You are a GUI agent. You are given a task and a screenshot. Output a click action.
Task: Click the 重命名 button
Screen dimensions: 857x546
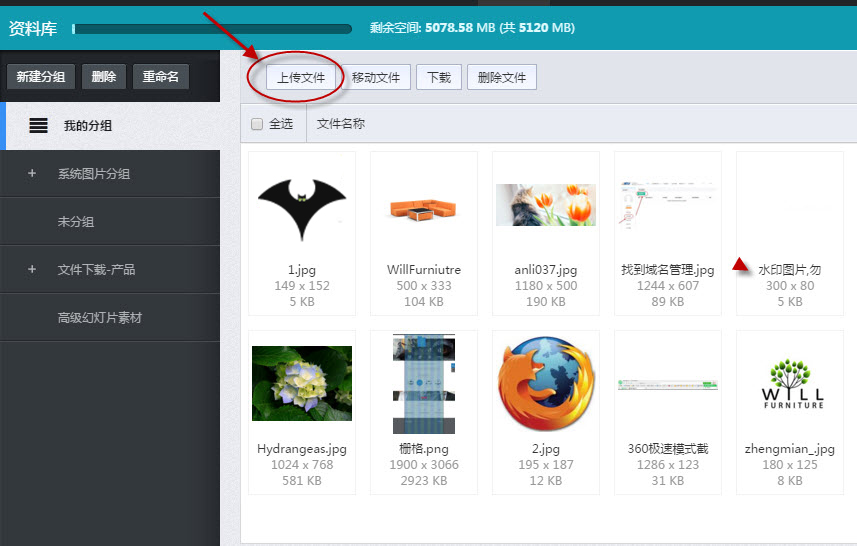pos(160,77)
